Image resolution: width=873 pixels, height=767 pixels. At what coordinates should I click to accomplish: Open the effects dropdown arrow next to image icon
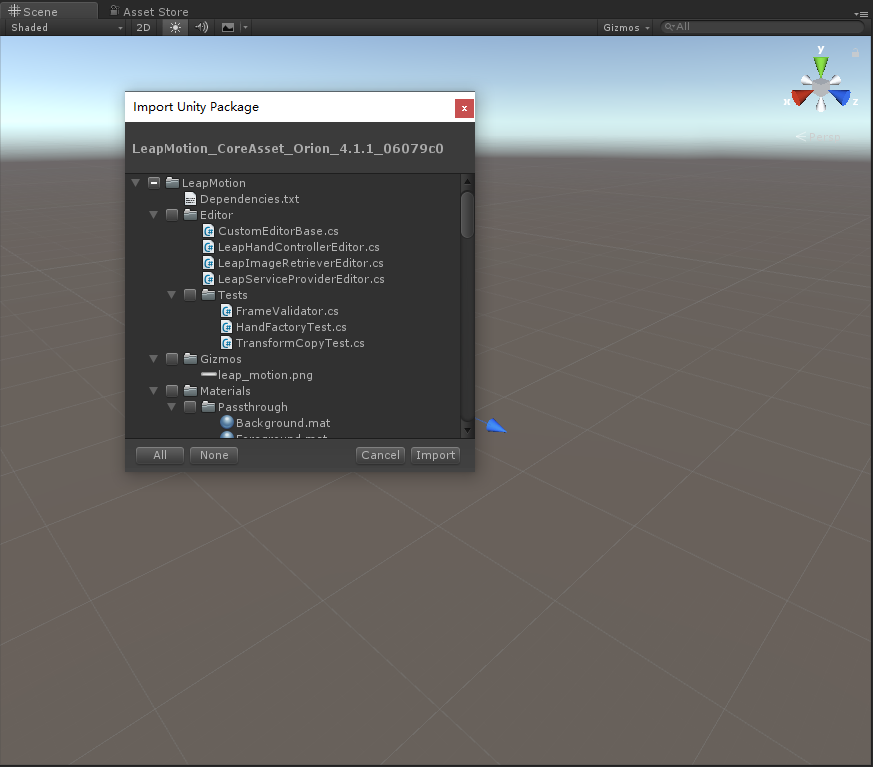tap(245, 27)
